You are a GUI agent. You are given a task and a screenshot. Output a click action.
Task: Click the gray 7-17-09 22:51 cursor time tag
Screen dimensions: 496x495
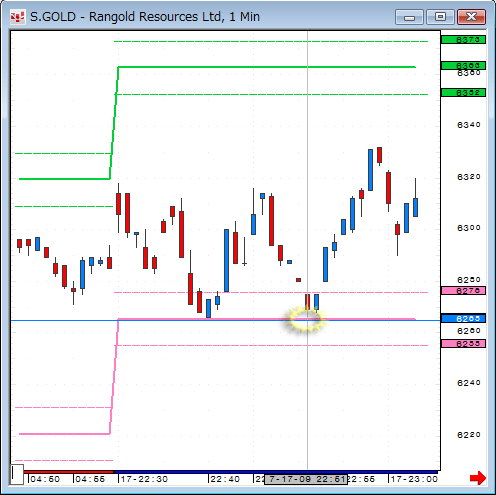(x=306, y=479)
